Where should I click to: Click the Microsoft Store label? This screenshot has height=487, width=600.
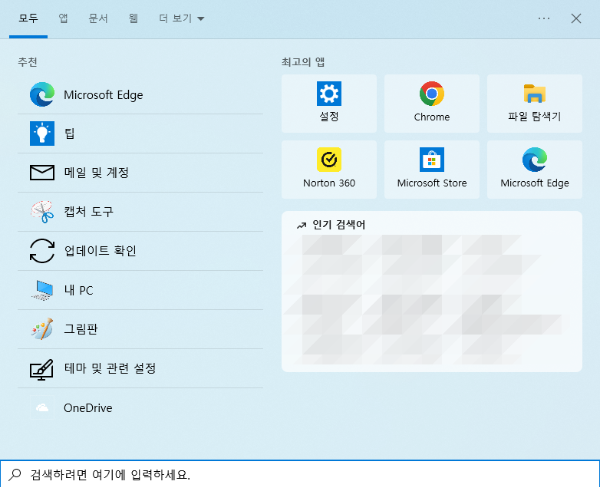coord(432,183)
